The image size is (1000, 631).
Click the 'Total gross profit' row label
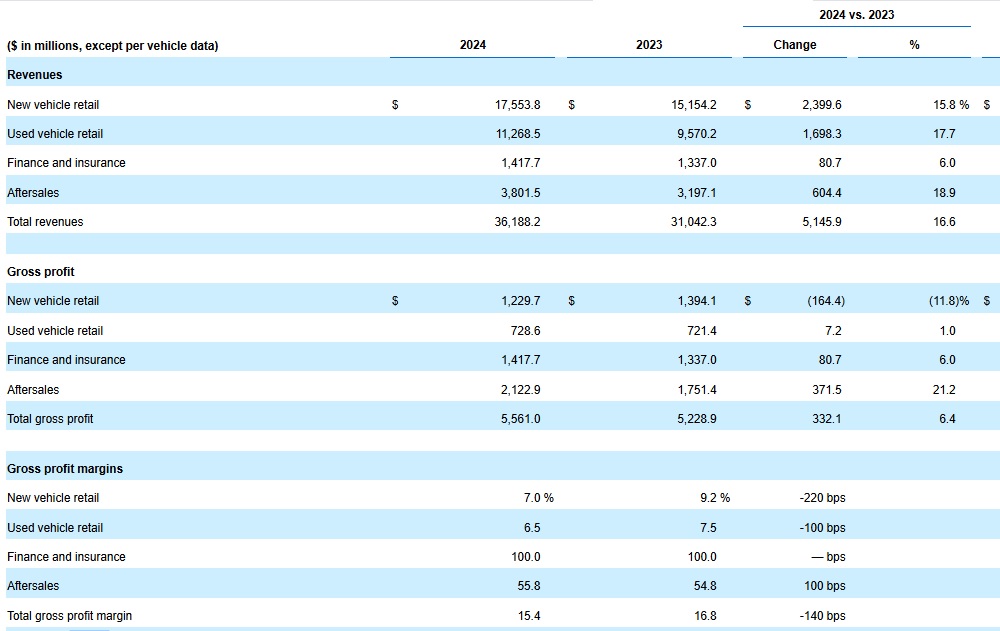50,419
